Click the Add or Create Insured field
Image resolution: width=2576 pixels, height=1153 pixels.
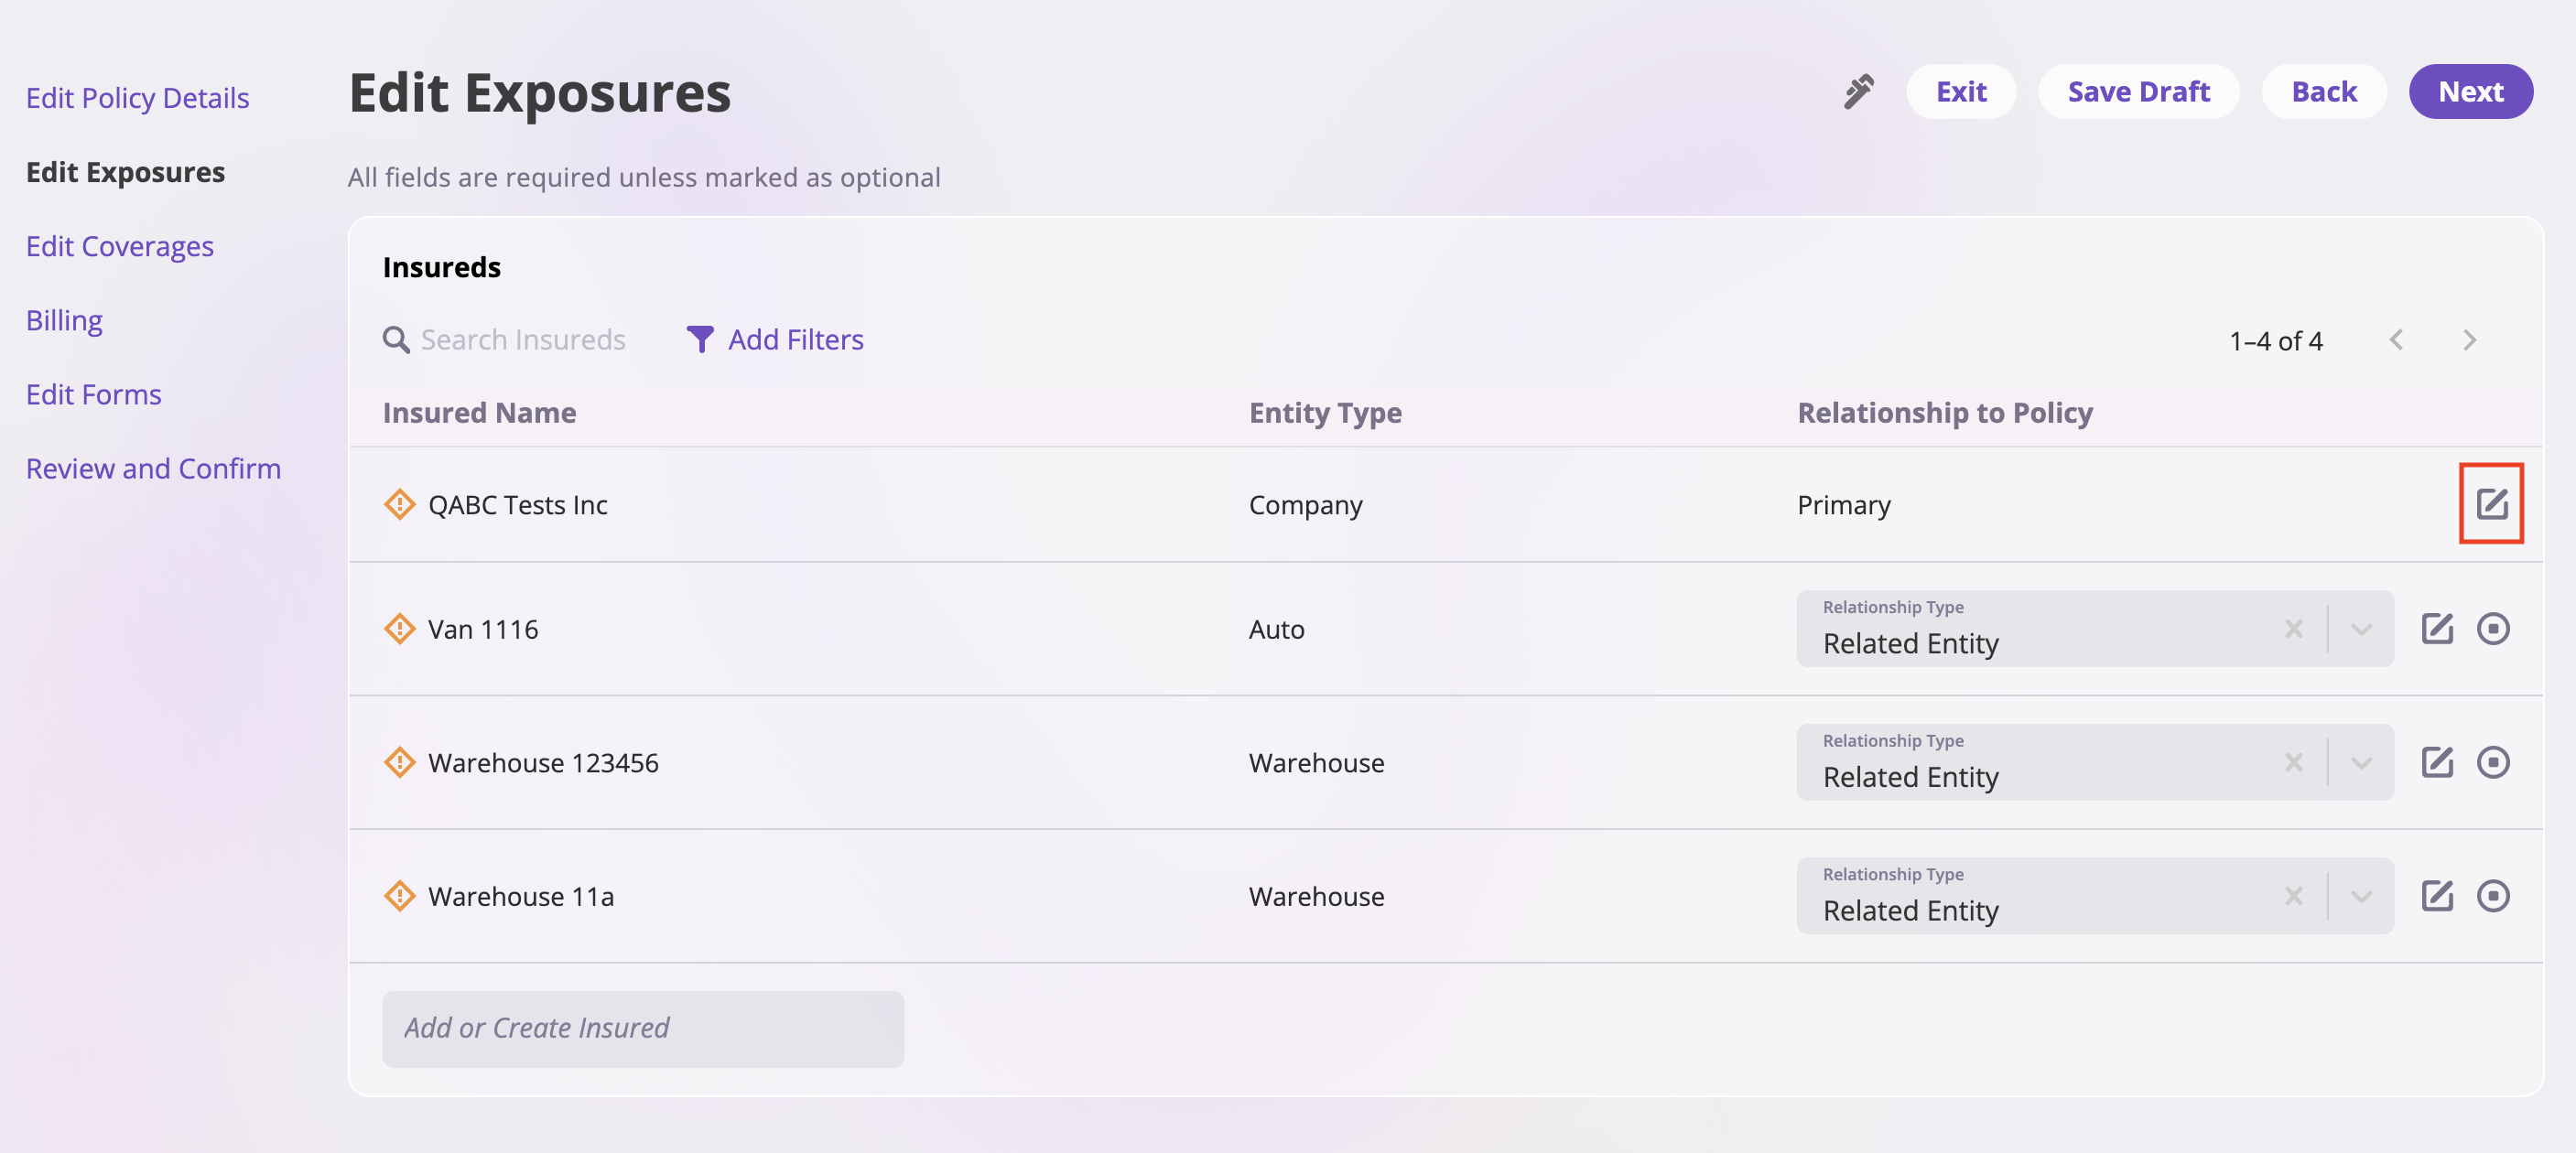pos(642,1028)
